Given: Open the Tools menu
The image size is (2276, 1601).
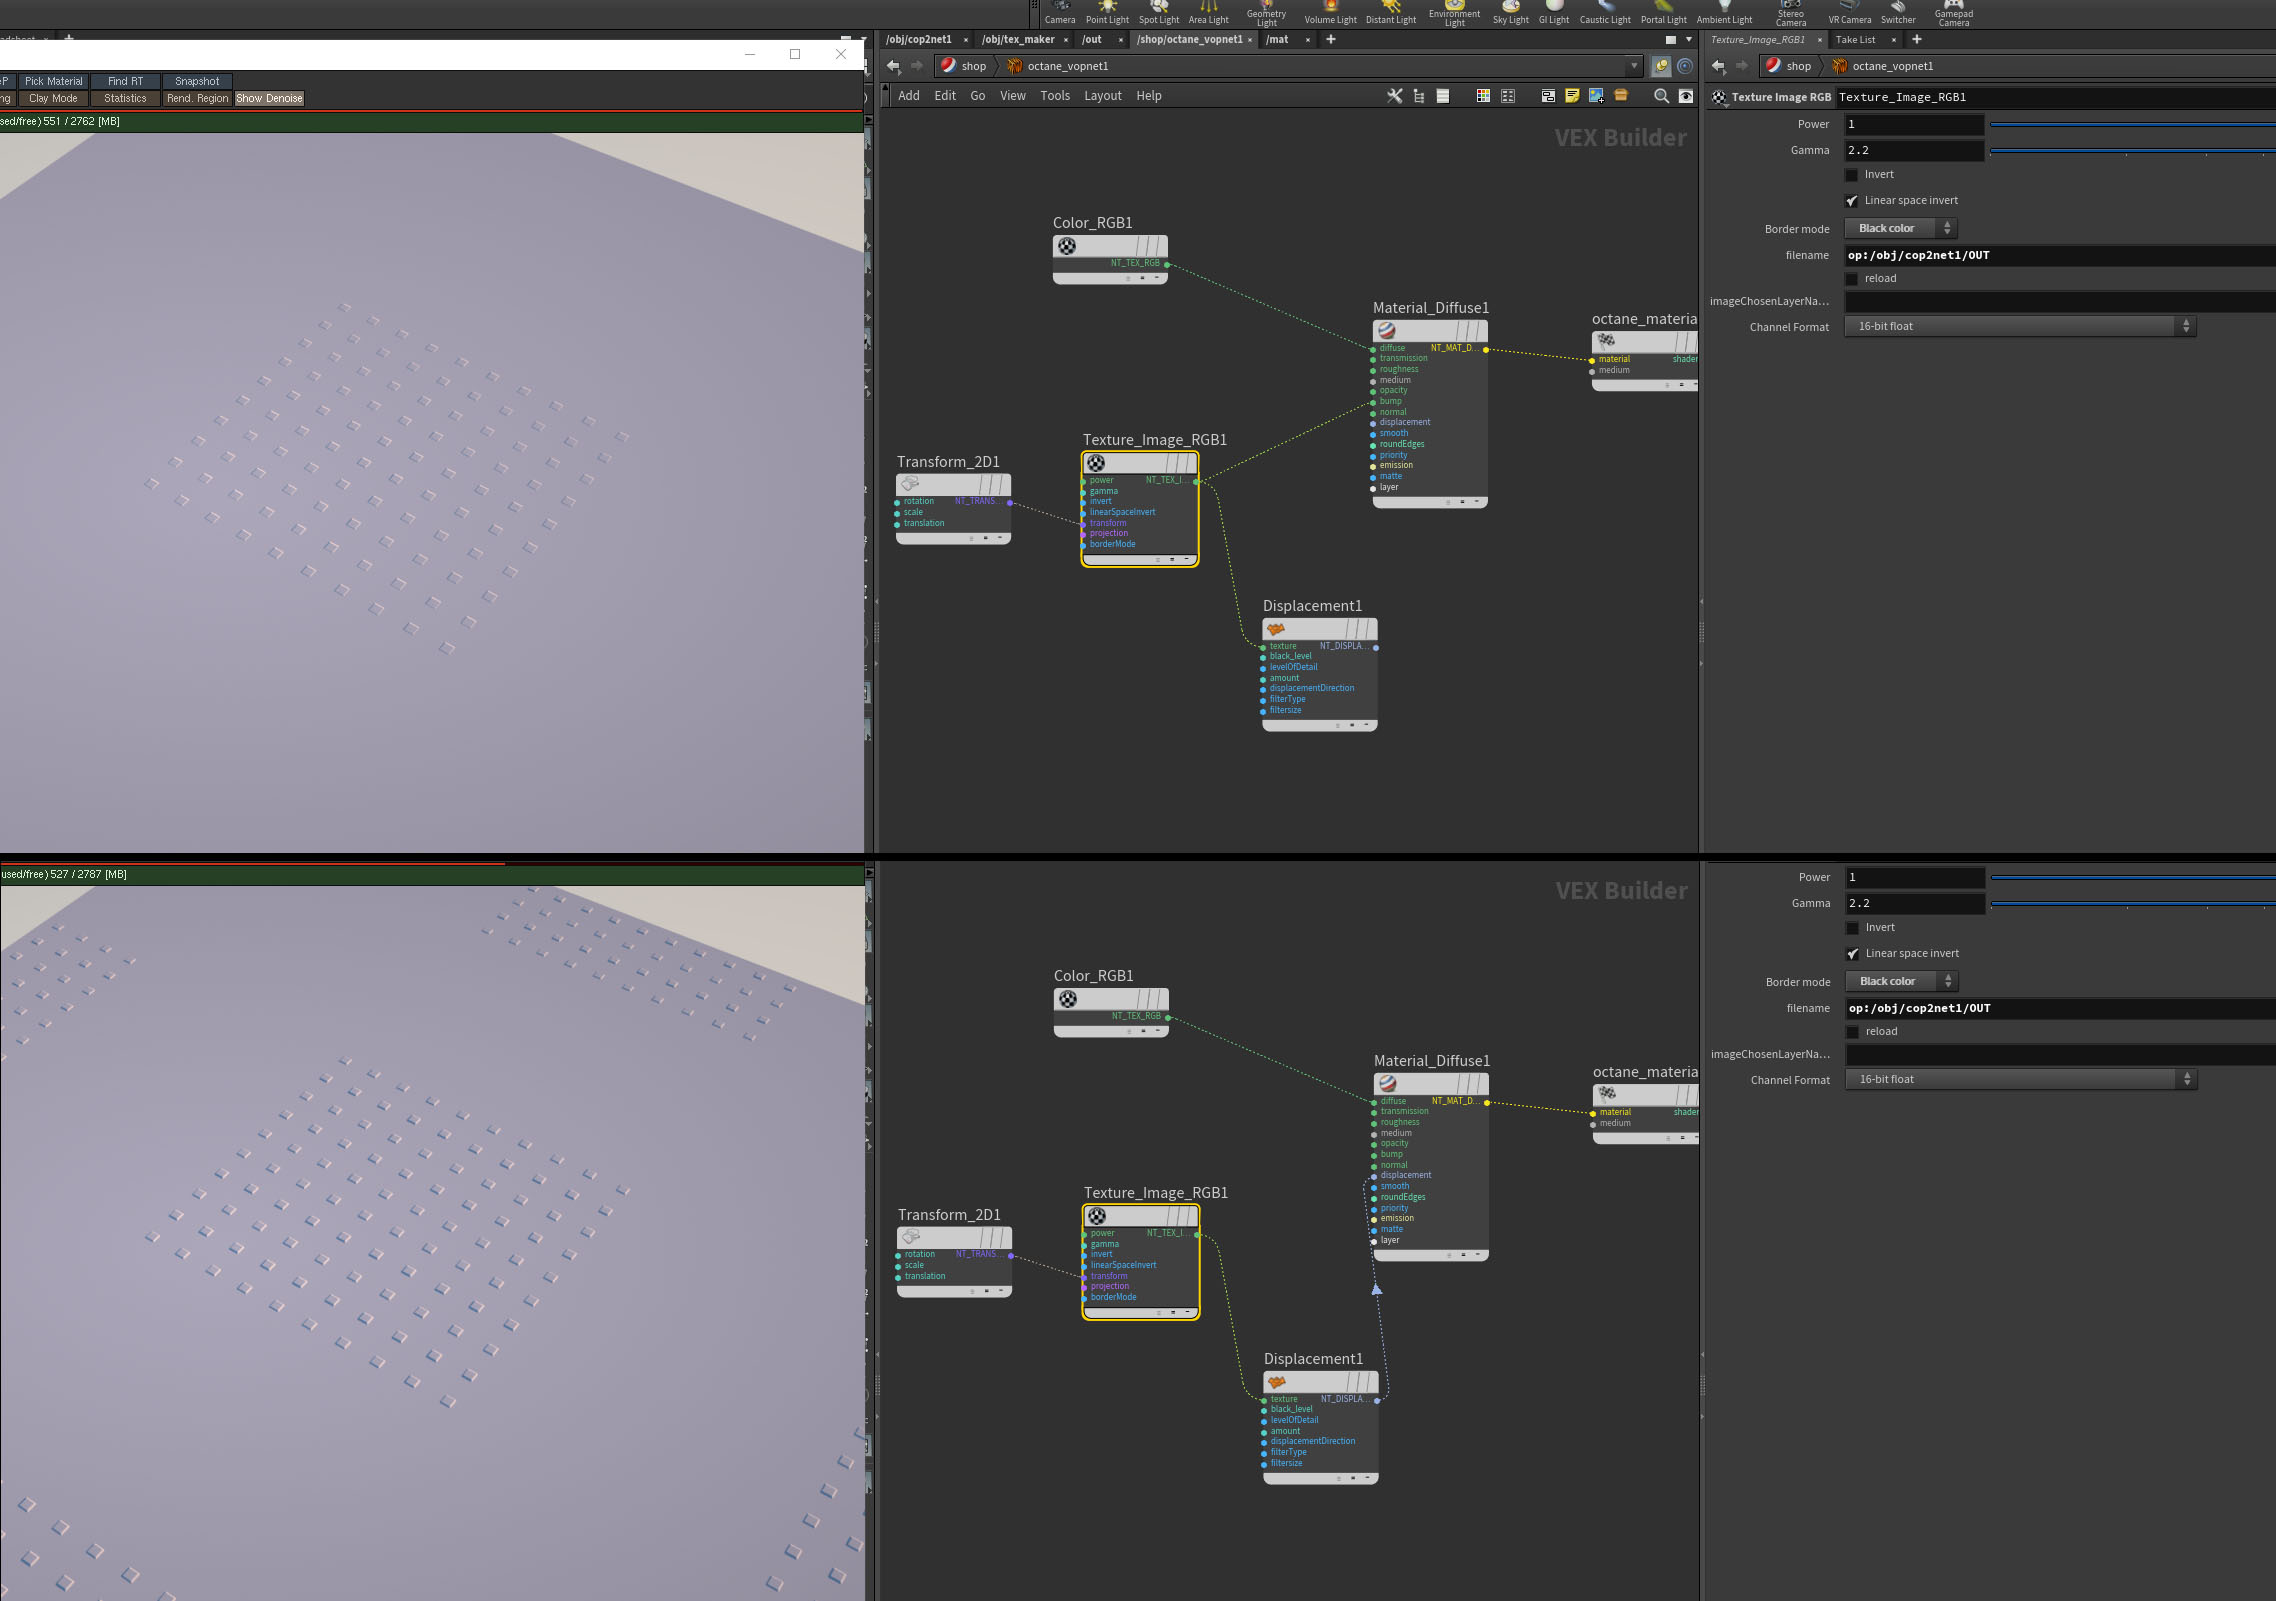Looking at the screenshot, I should 1054,96.
